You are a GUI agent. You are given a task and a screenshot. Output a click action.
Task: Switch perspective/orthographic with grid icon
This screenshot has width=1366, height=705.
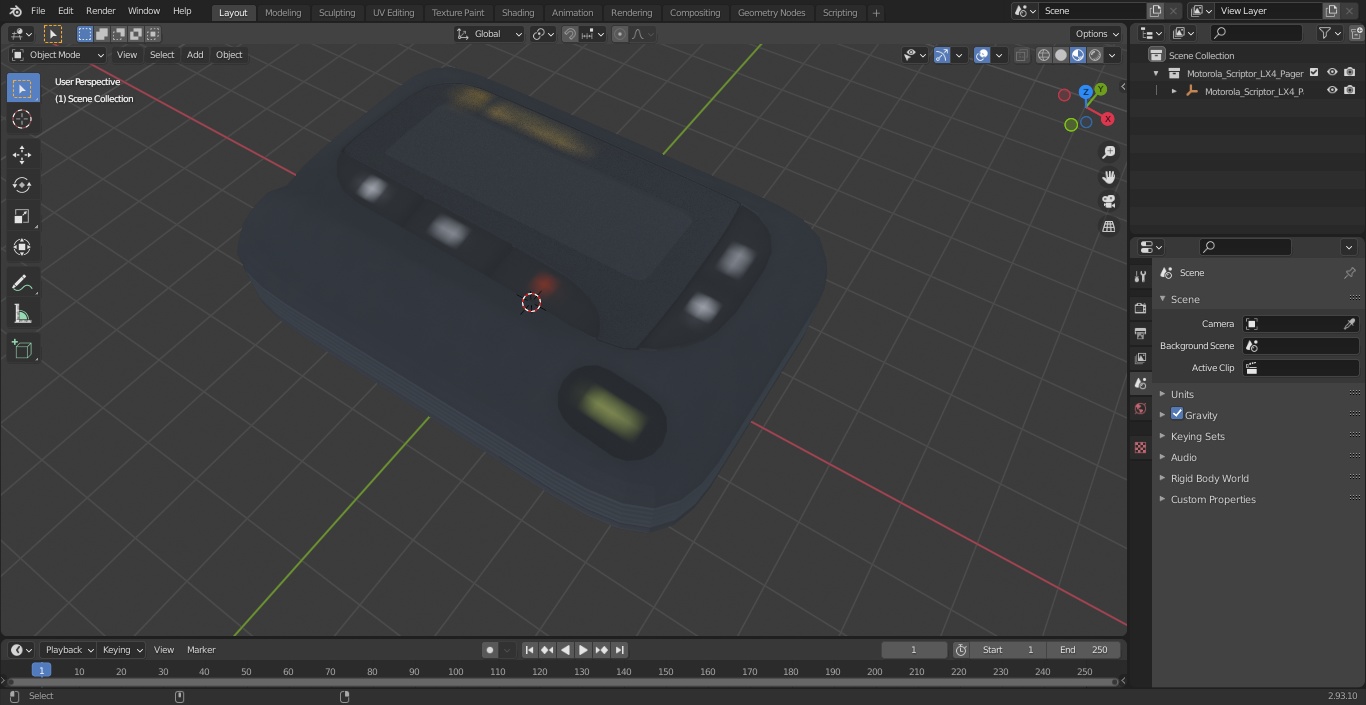pos(1108,227)
